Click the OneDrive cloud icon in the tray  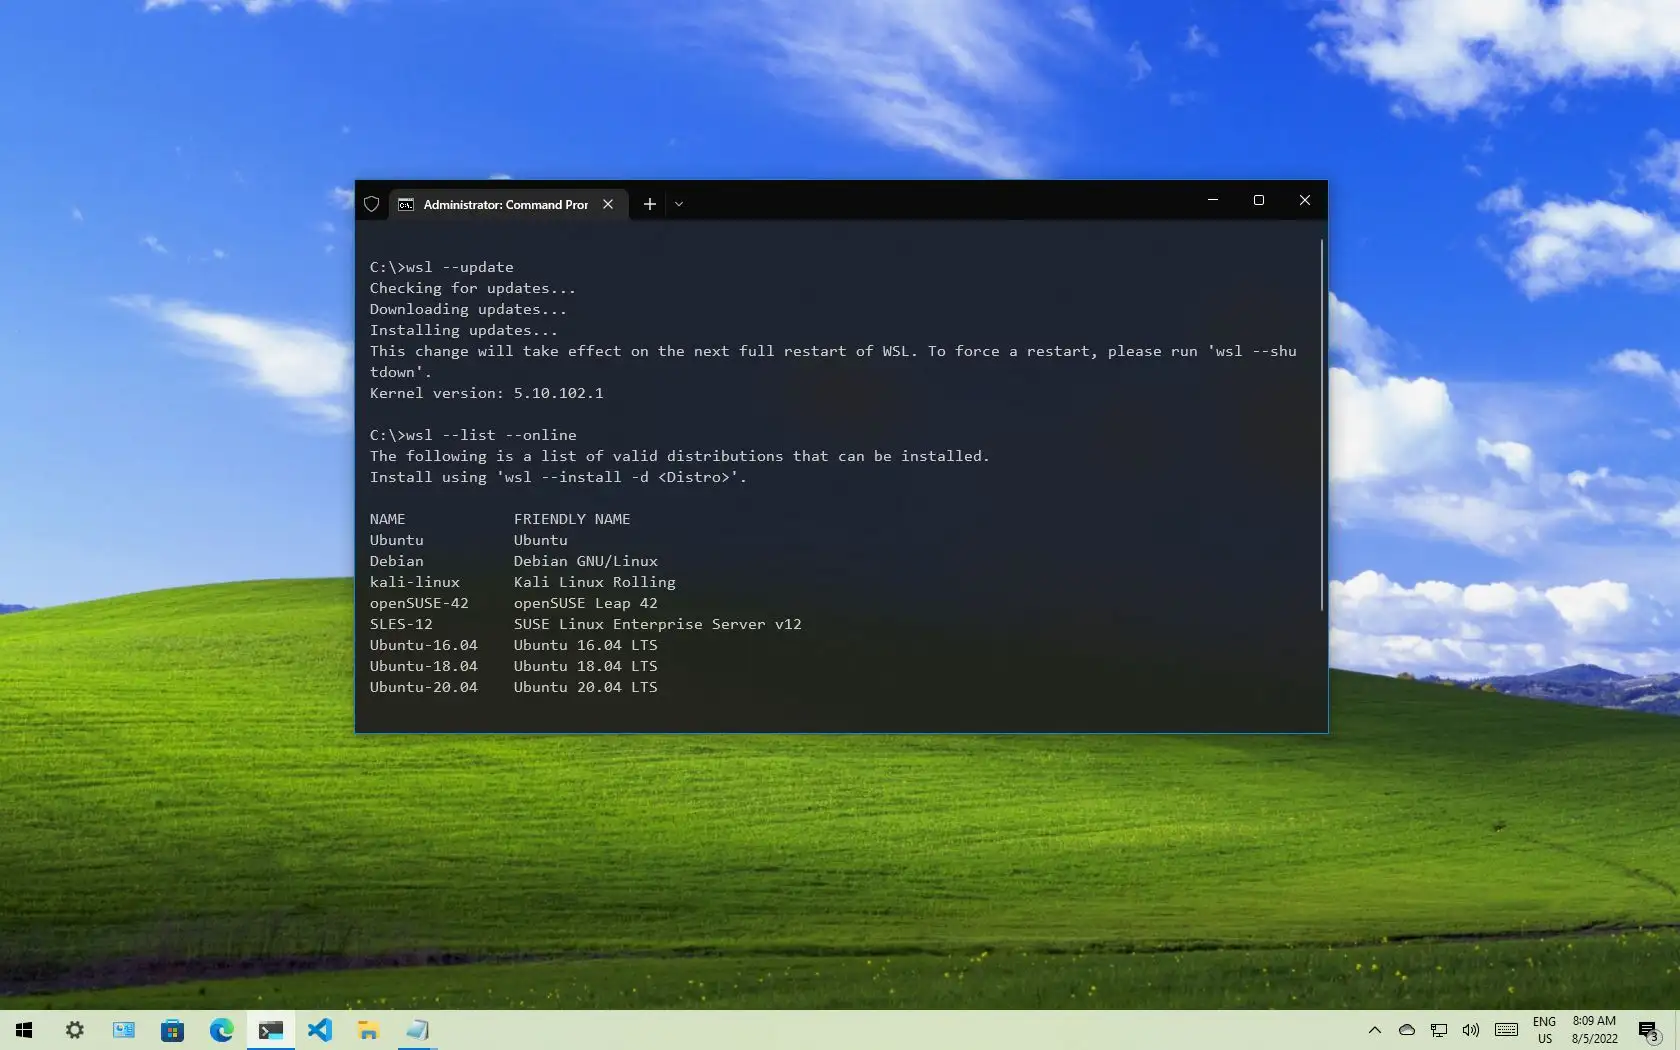click(1406, 1031)
